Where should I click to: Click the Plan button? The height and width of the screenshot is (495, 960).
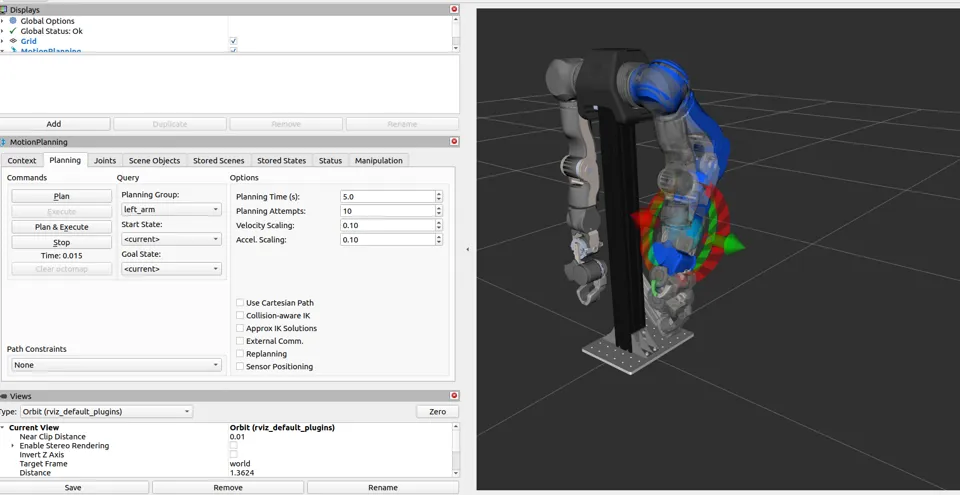click(x=61, y=197)
